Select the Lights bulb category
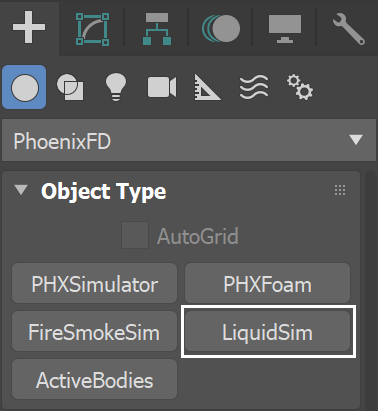Image resolution: width=378 pixels, height=411 pixels. coord(116,87)
